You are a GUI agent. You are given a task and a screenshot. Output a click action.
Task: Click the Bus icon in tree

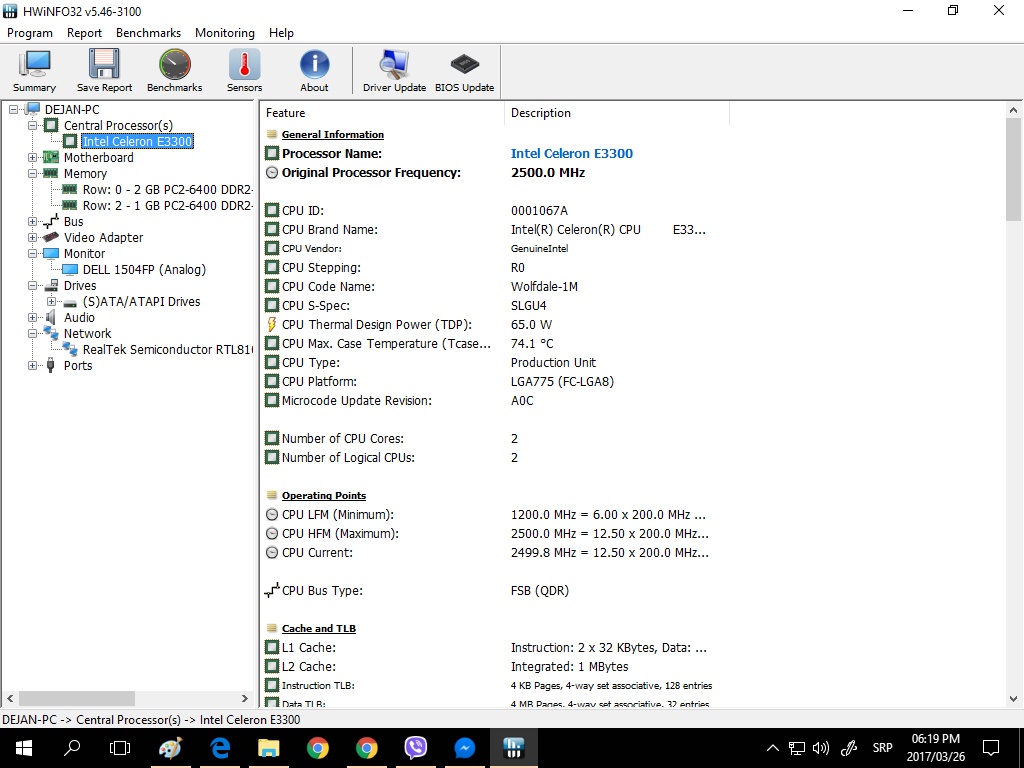tap(51, 221)
